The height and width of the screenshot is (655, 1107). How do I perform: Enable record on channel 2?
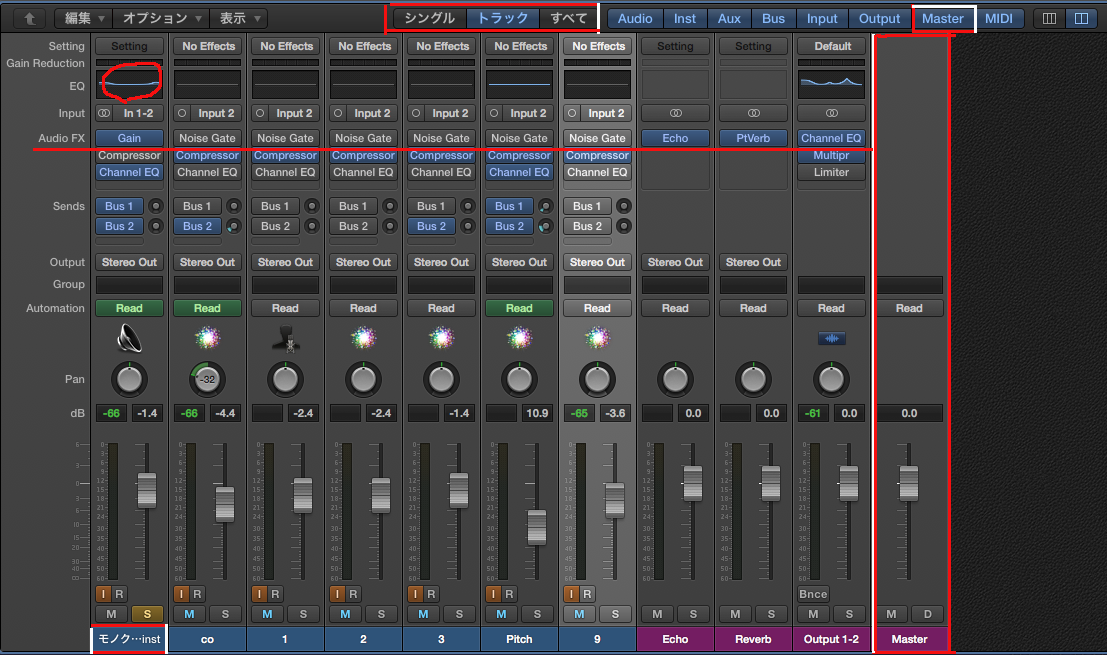click(x=353, y=594)
